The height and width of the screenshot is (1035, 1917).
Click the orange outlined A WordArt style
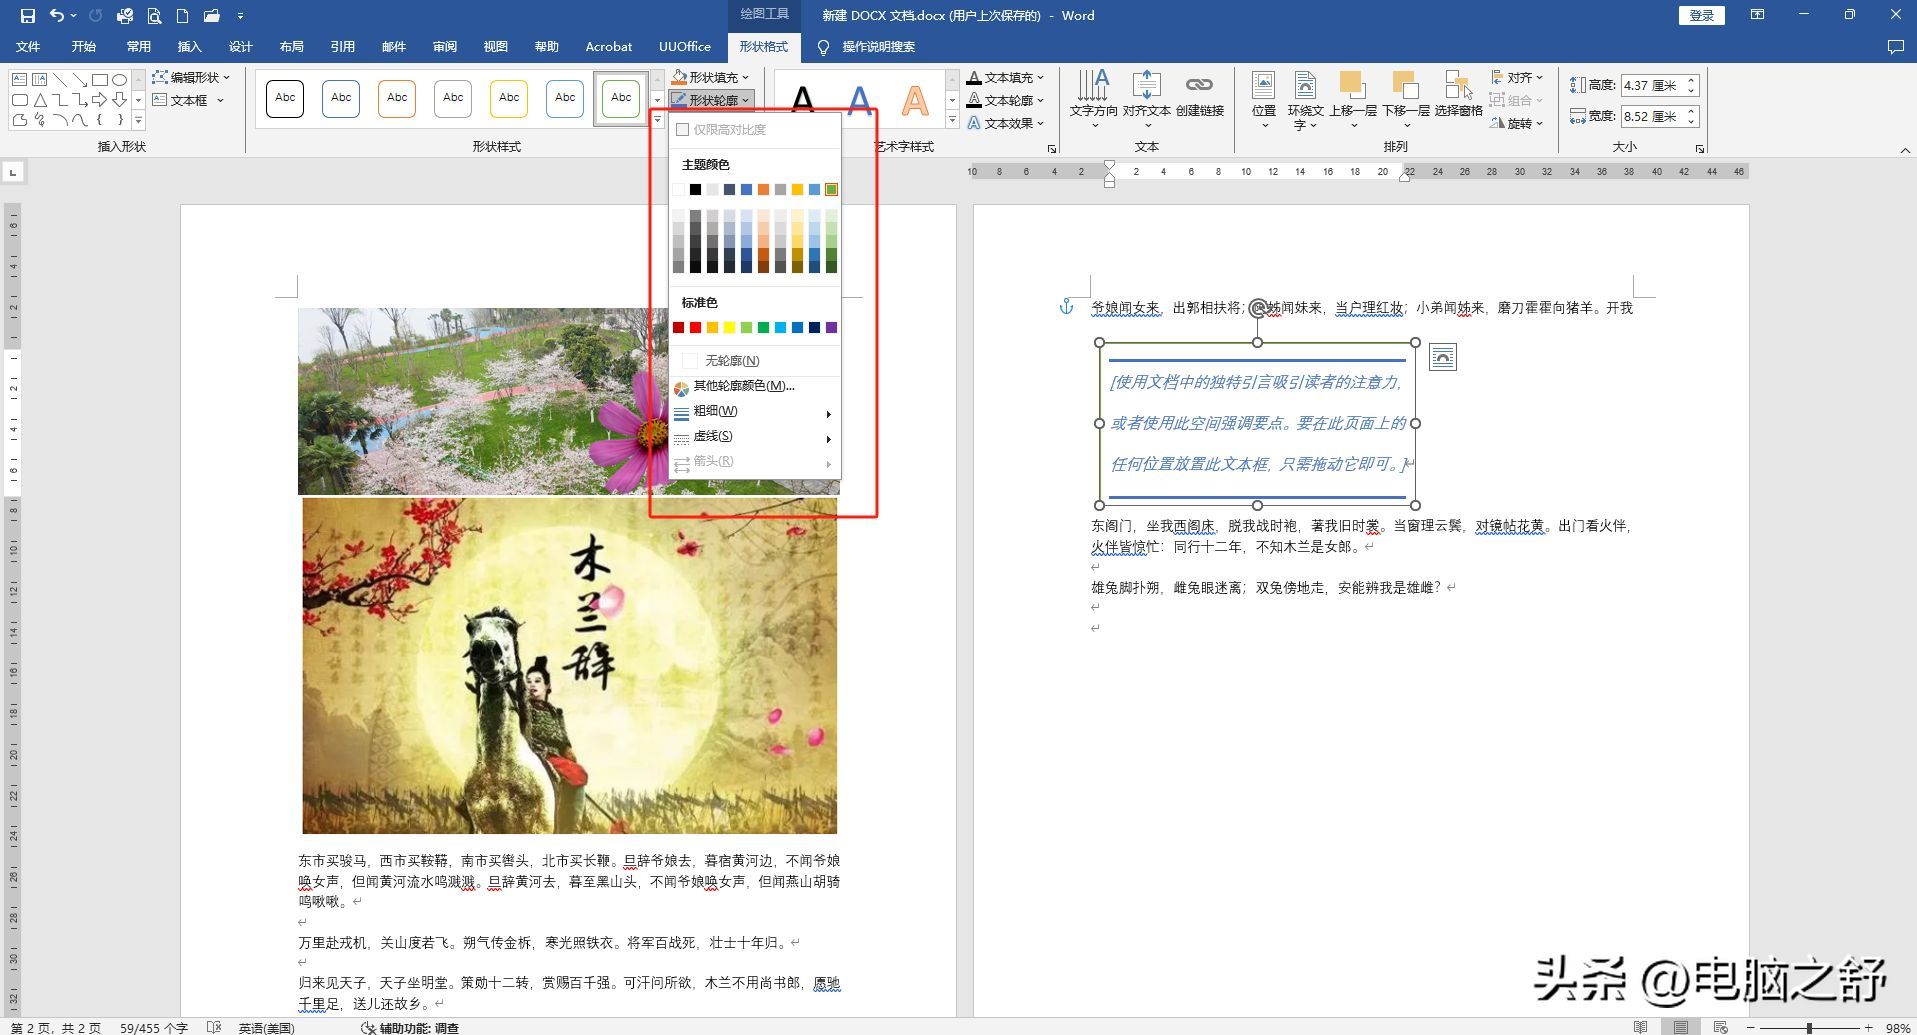pyautogui.click(x=915, y=100)
